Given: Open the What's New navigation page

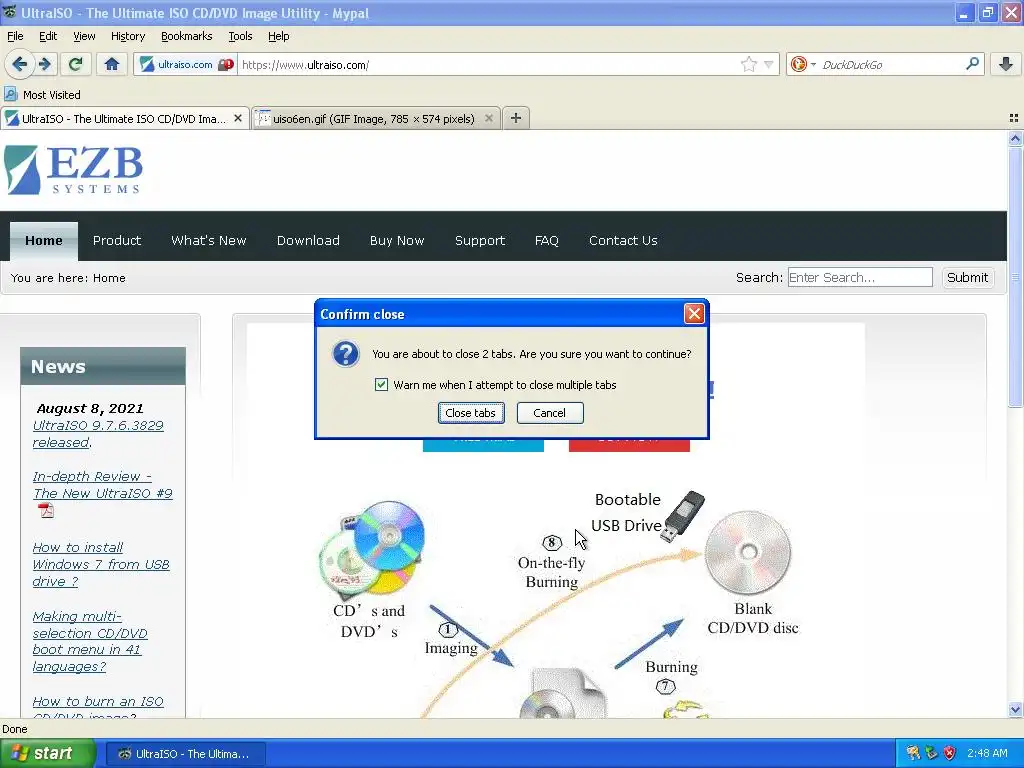Looking at the screenshot, I should click(x=209, y=240).
